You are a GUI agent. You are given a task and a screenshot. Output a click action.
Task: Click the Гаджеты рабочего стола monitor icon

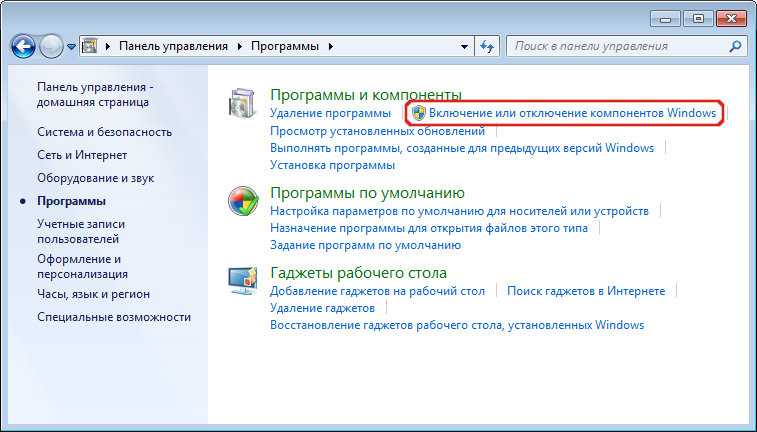242,280
